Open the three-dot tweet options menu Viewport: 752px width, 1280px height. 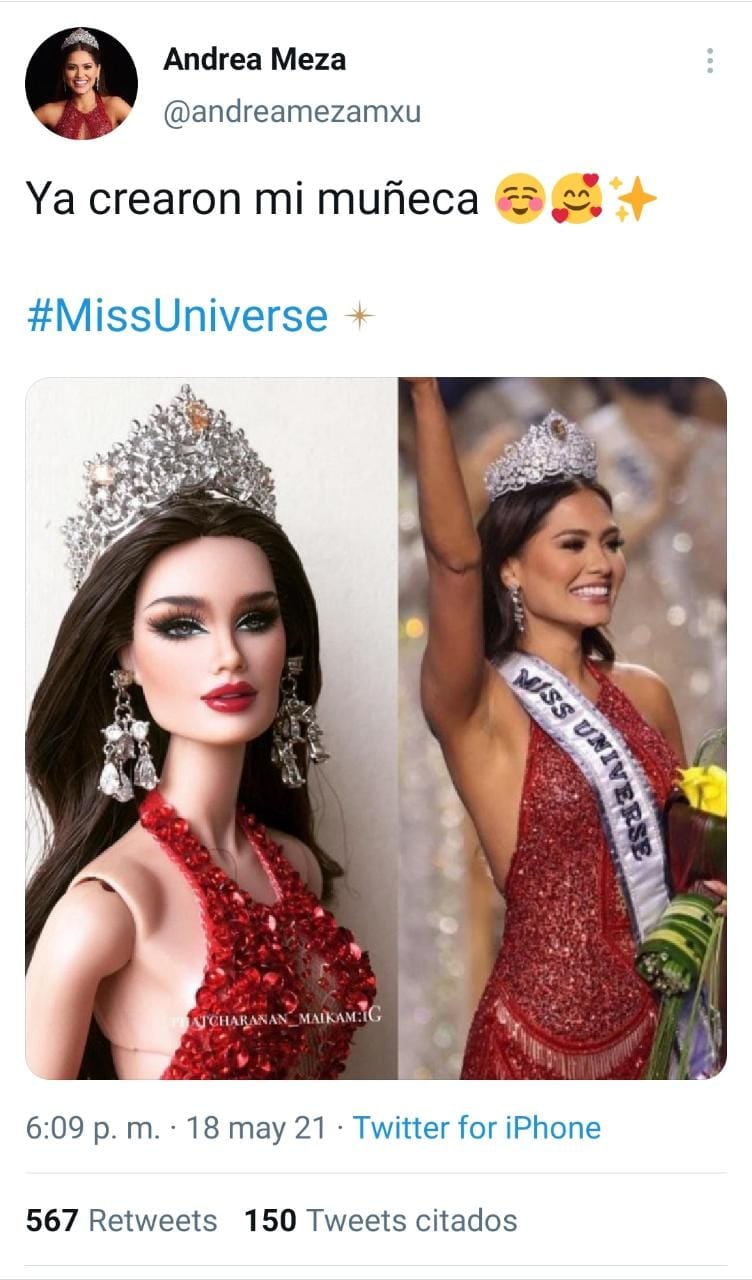(x=709, y=60)
